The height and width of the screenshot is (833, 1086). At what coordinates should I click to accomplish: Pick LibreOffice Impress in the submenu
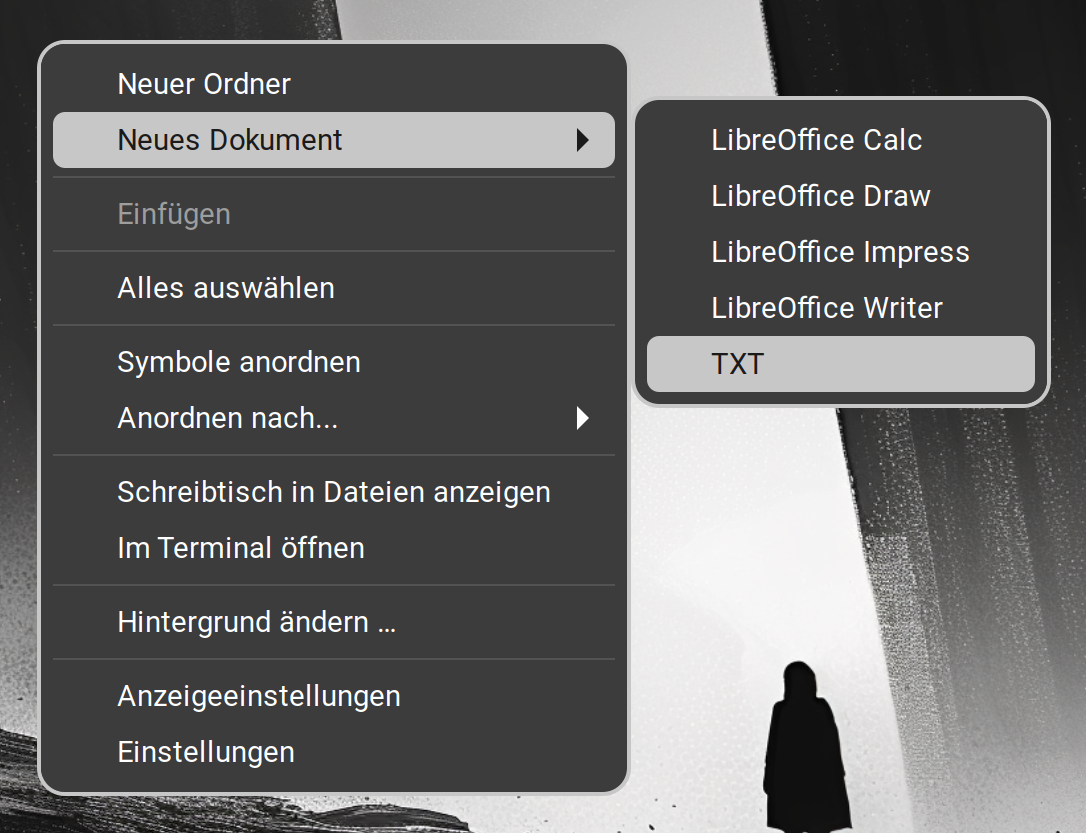pos(840,252)
